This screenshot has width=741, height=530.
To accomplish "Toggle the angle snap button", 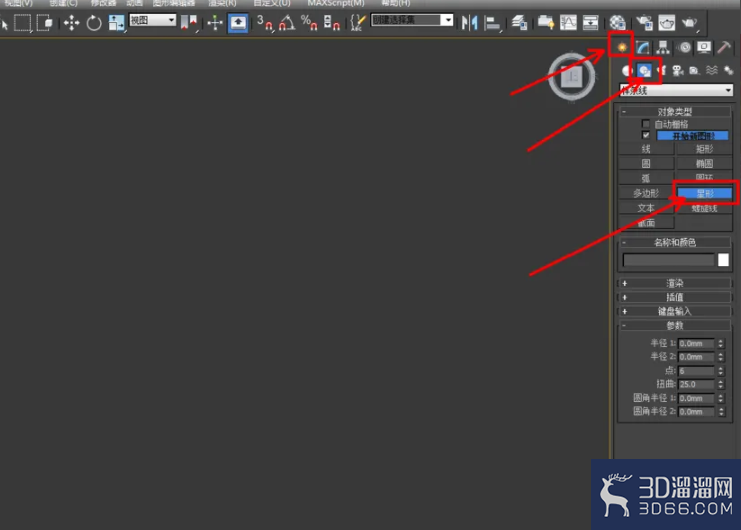I will 287,22.
